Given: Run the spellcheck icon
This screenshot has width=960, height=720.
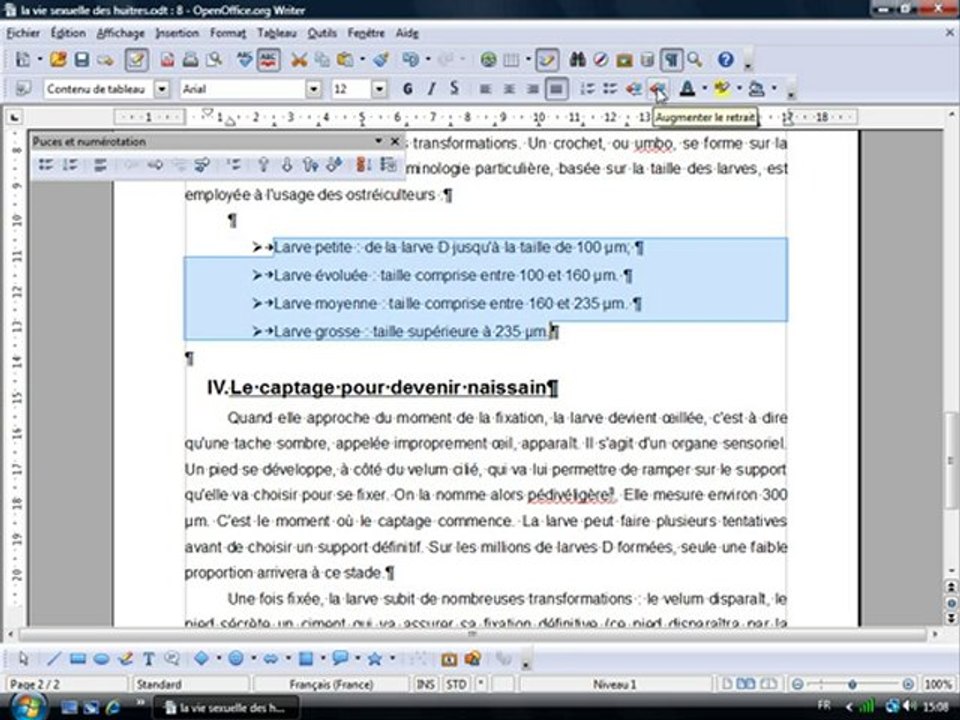Looking at the screenshot, I should coord(244,59).
